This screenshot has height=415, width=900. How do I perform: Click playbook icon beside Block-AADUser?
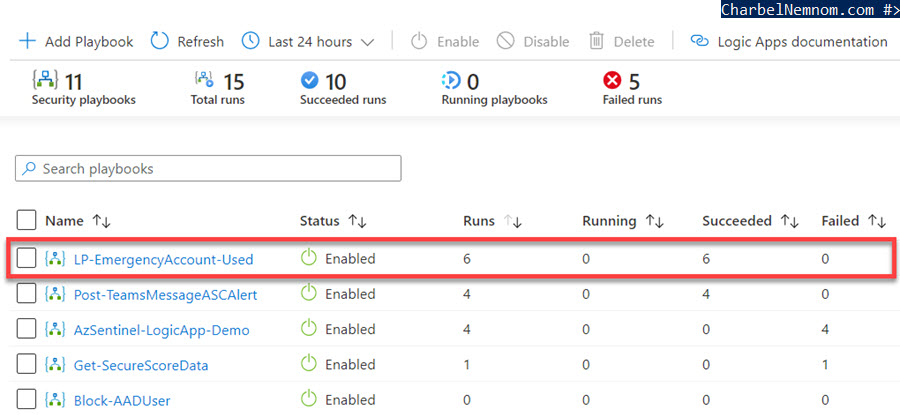point(55,400)
